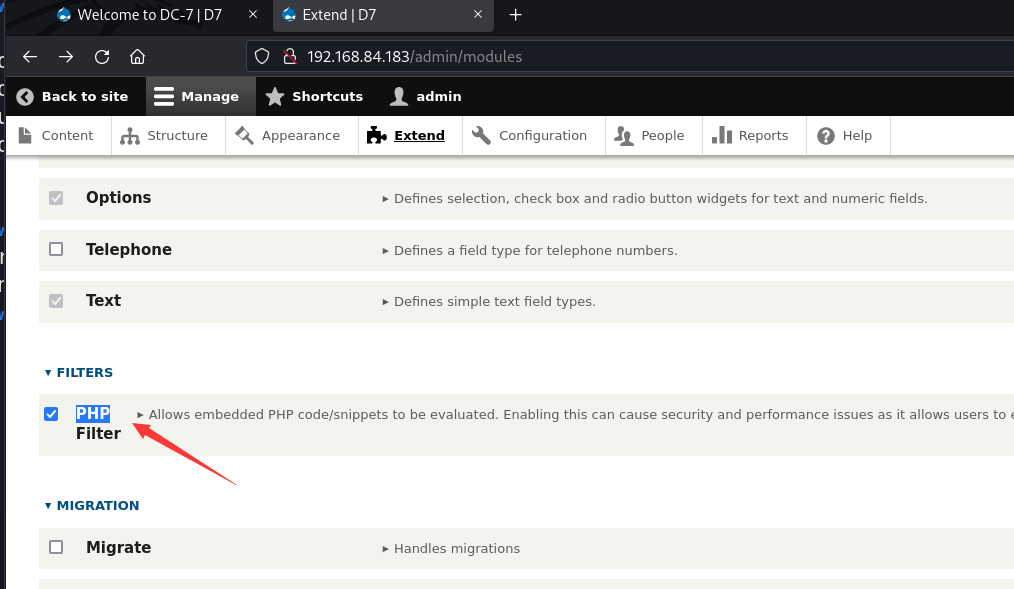Viewport: 1014px width, 589px height.
Task: Click the Configuration wrench icon
Action: coord(481,135)
